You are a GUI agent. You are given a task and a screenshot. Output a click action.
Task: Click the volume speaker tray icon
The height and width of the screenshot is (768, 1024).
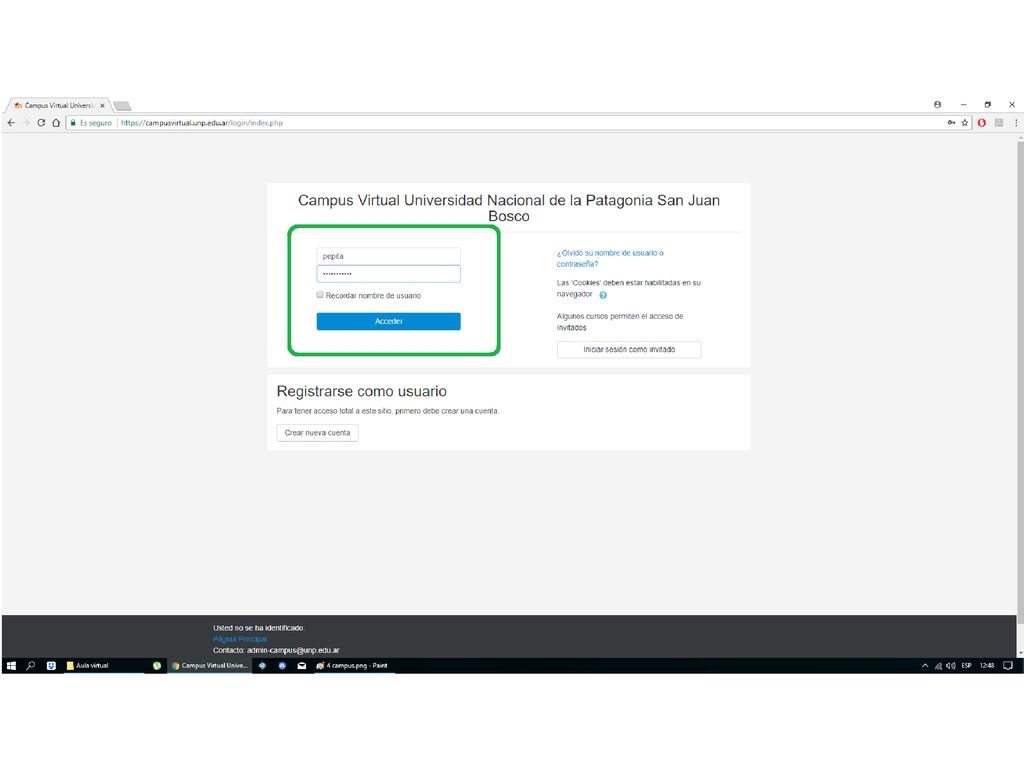[x=951, y=665]
